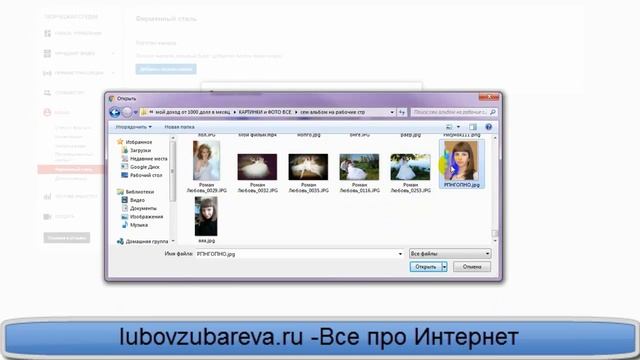Open recent locations arrow beside Forward button

point(136,112)
